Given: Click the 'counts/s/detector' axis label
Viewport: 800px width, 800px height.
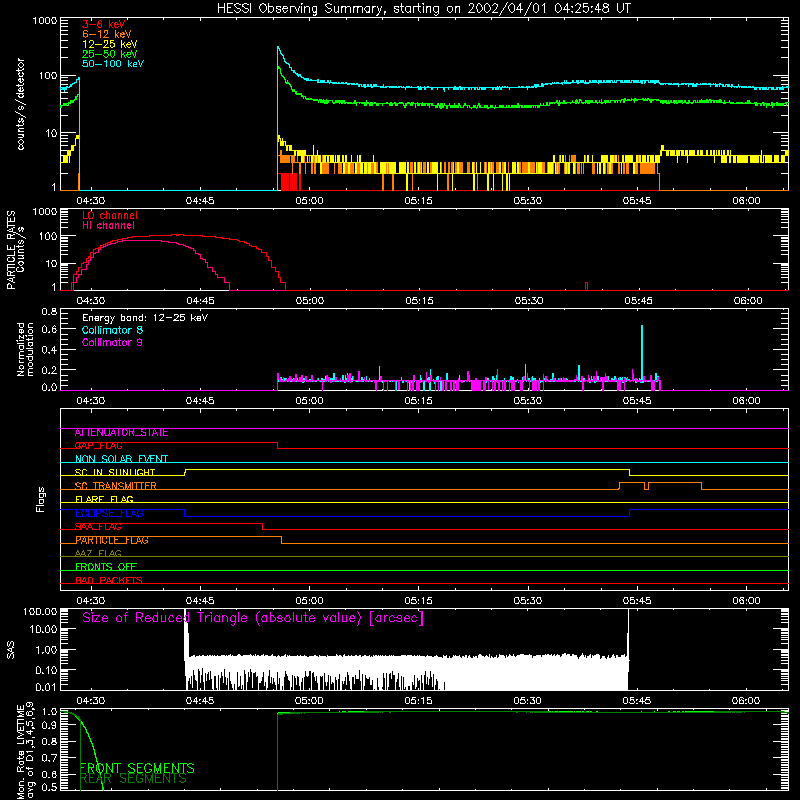Looking at the screenshot, I should (20, 104).
